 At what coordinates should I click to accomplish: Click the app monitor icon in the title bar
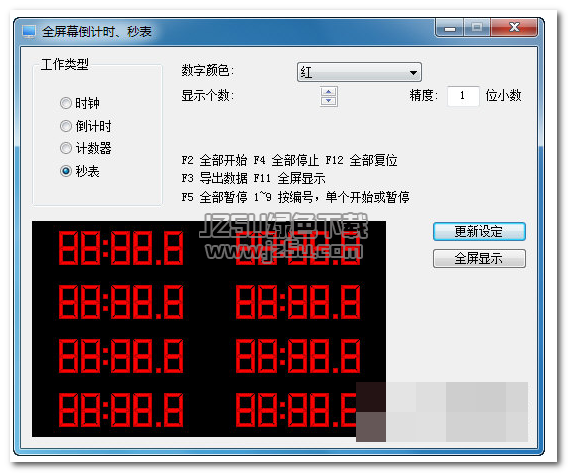point(29,32)
